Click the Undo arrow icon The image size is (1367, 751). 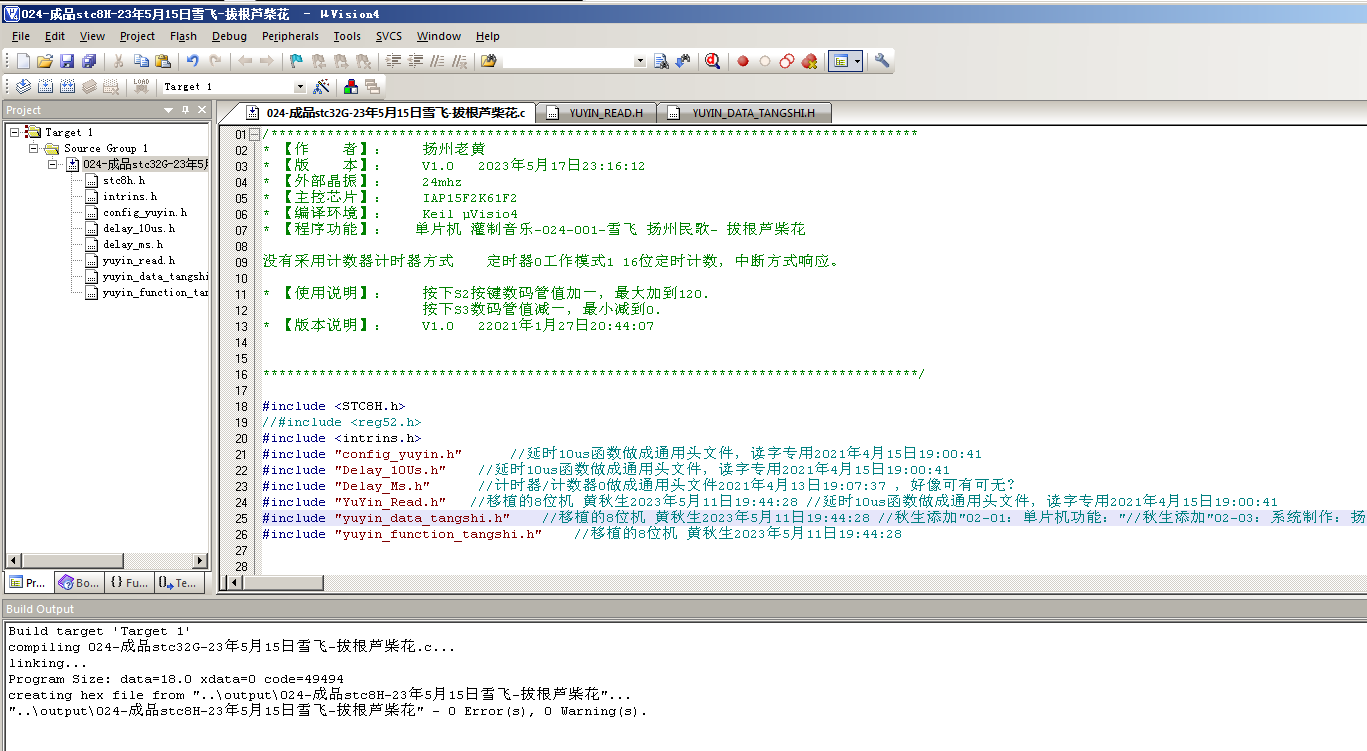(x=192, y=61)
